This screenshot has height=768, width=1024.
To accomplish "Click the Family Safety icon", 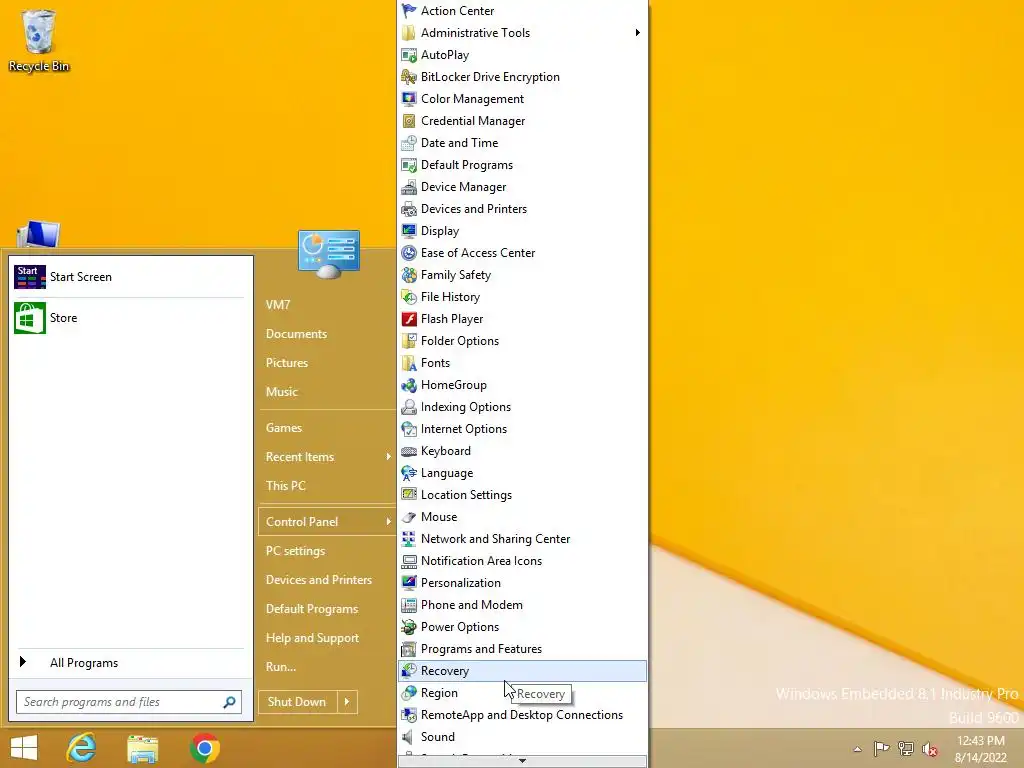I will click(x=409, y=275).
